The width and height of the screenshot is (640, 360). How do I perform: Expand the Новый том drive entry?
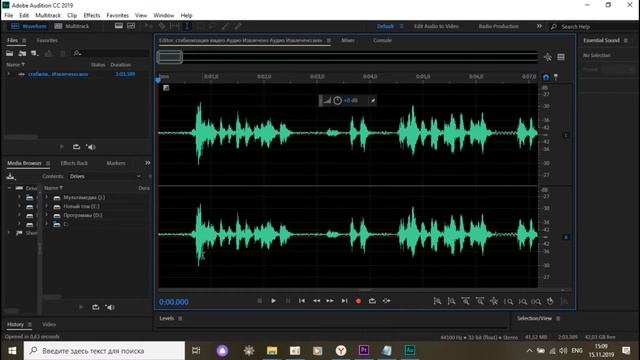pyautogui.click(x=47, y=206)
